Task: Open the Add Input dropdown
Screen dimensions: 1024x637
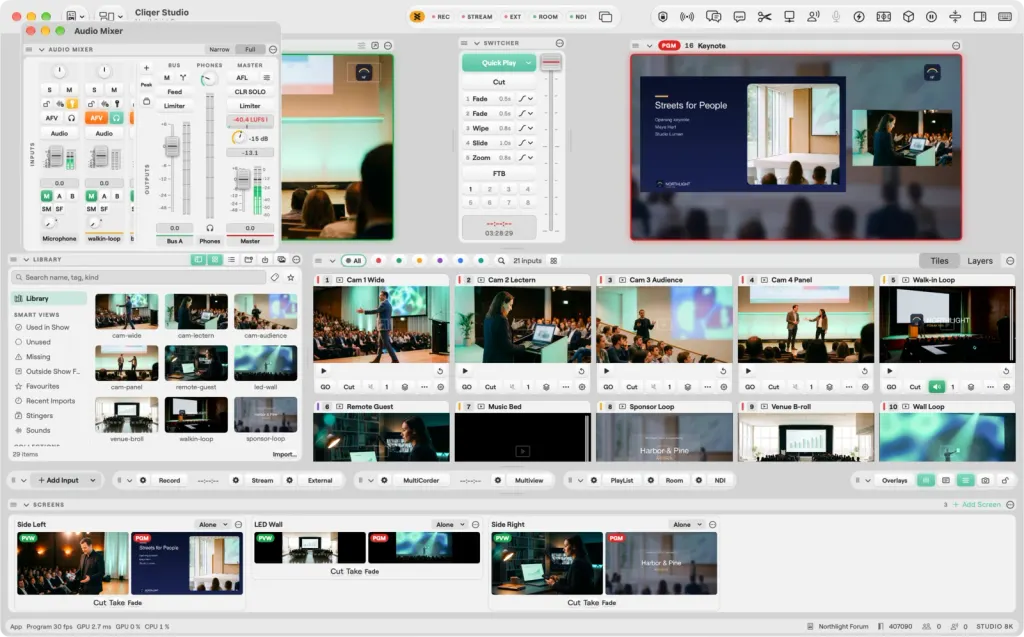Action: [x=92, y=480]
